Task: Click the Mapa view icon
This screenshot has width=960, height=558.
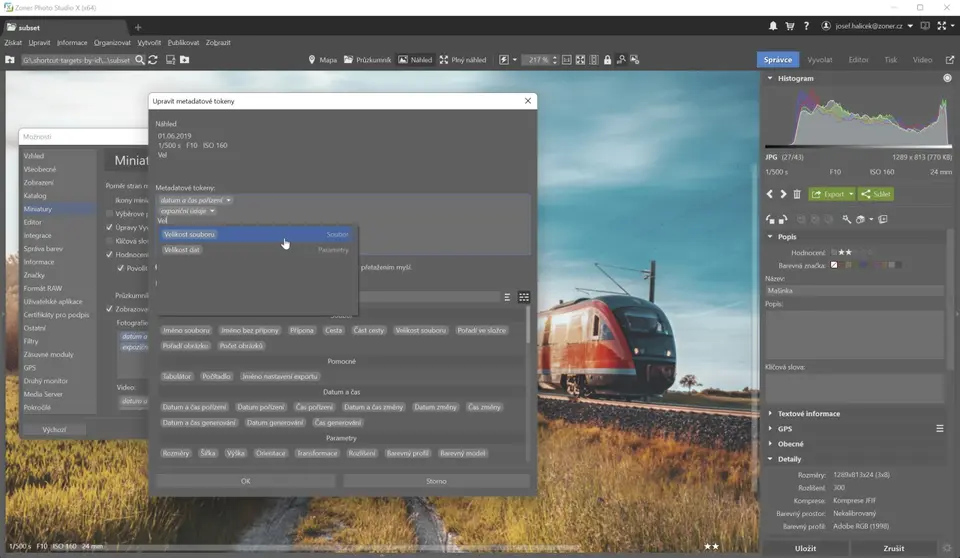Action: (x=312, y=60)
